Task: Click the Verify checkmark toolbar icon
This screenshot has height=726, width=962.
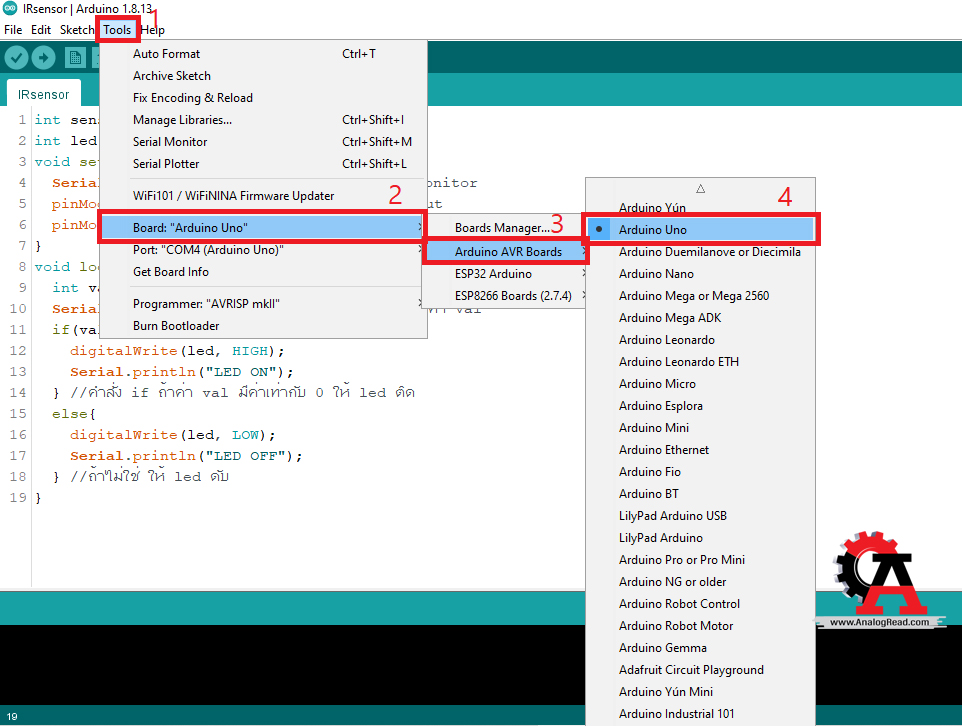Action: (17, 58)
